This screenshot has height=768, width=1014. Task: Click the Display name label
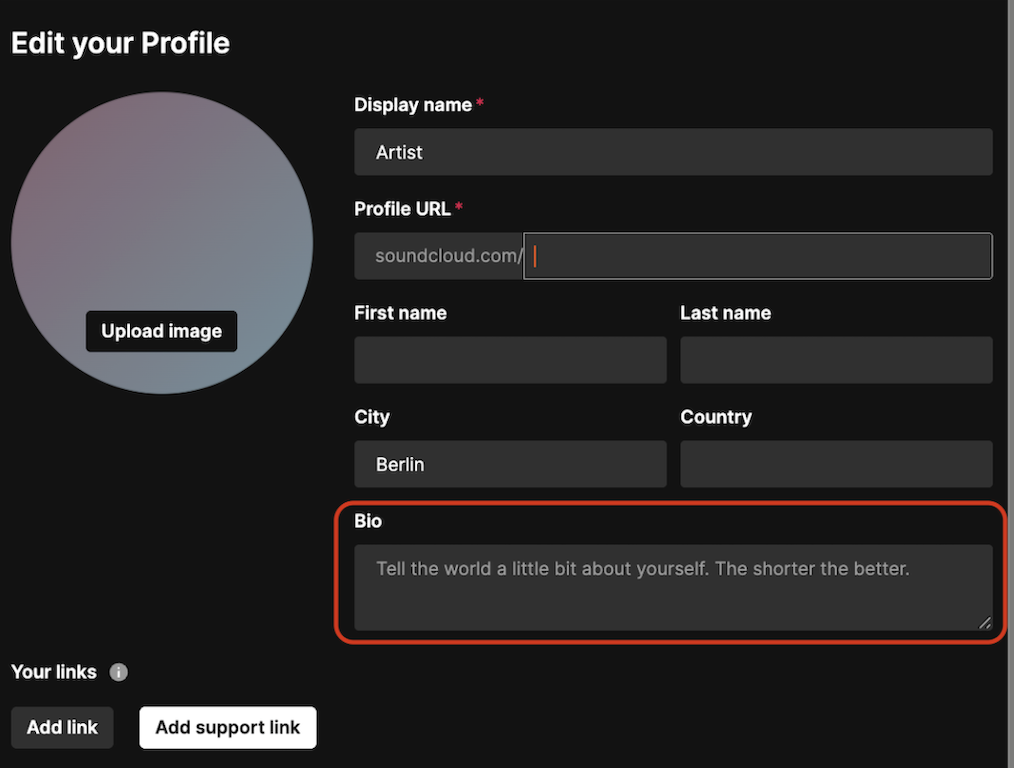point(413,104)
